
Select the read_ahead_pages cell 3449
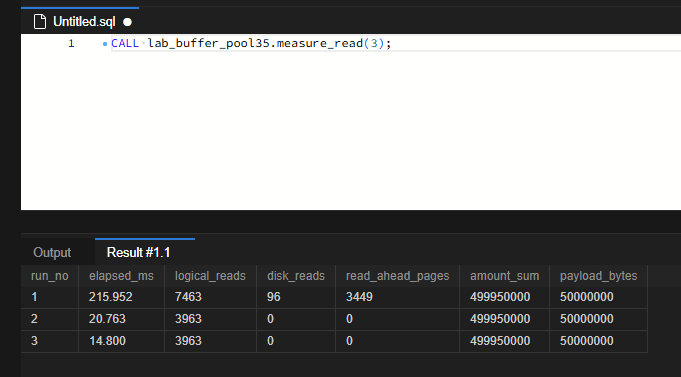(397, 298)
